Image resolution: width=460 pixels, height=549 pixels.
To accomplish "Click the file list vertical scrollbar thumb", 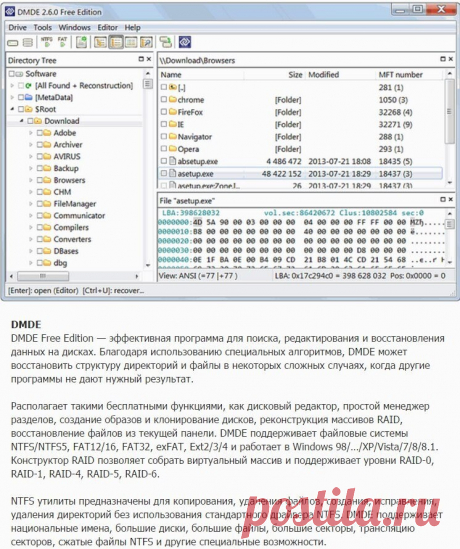I will point(450,111).
